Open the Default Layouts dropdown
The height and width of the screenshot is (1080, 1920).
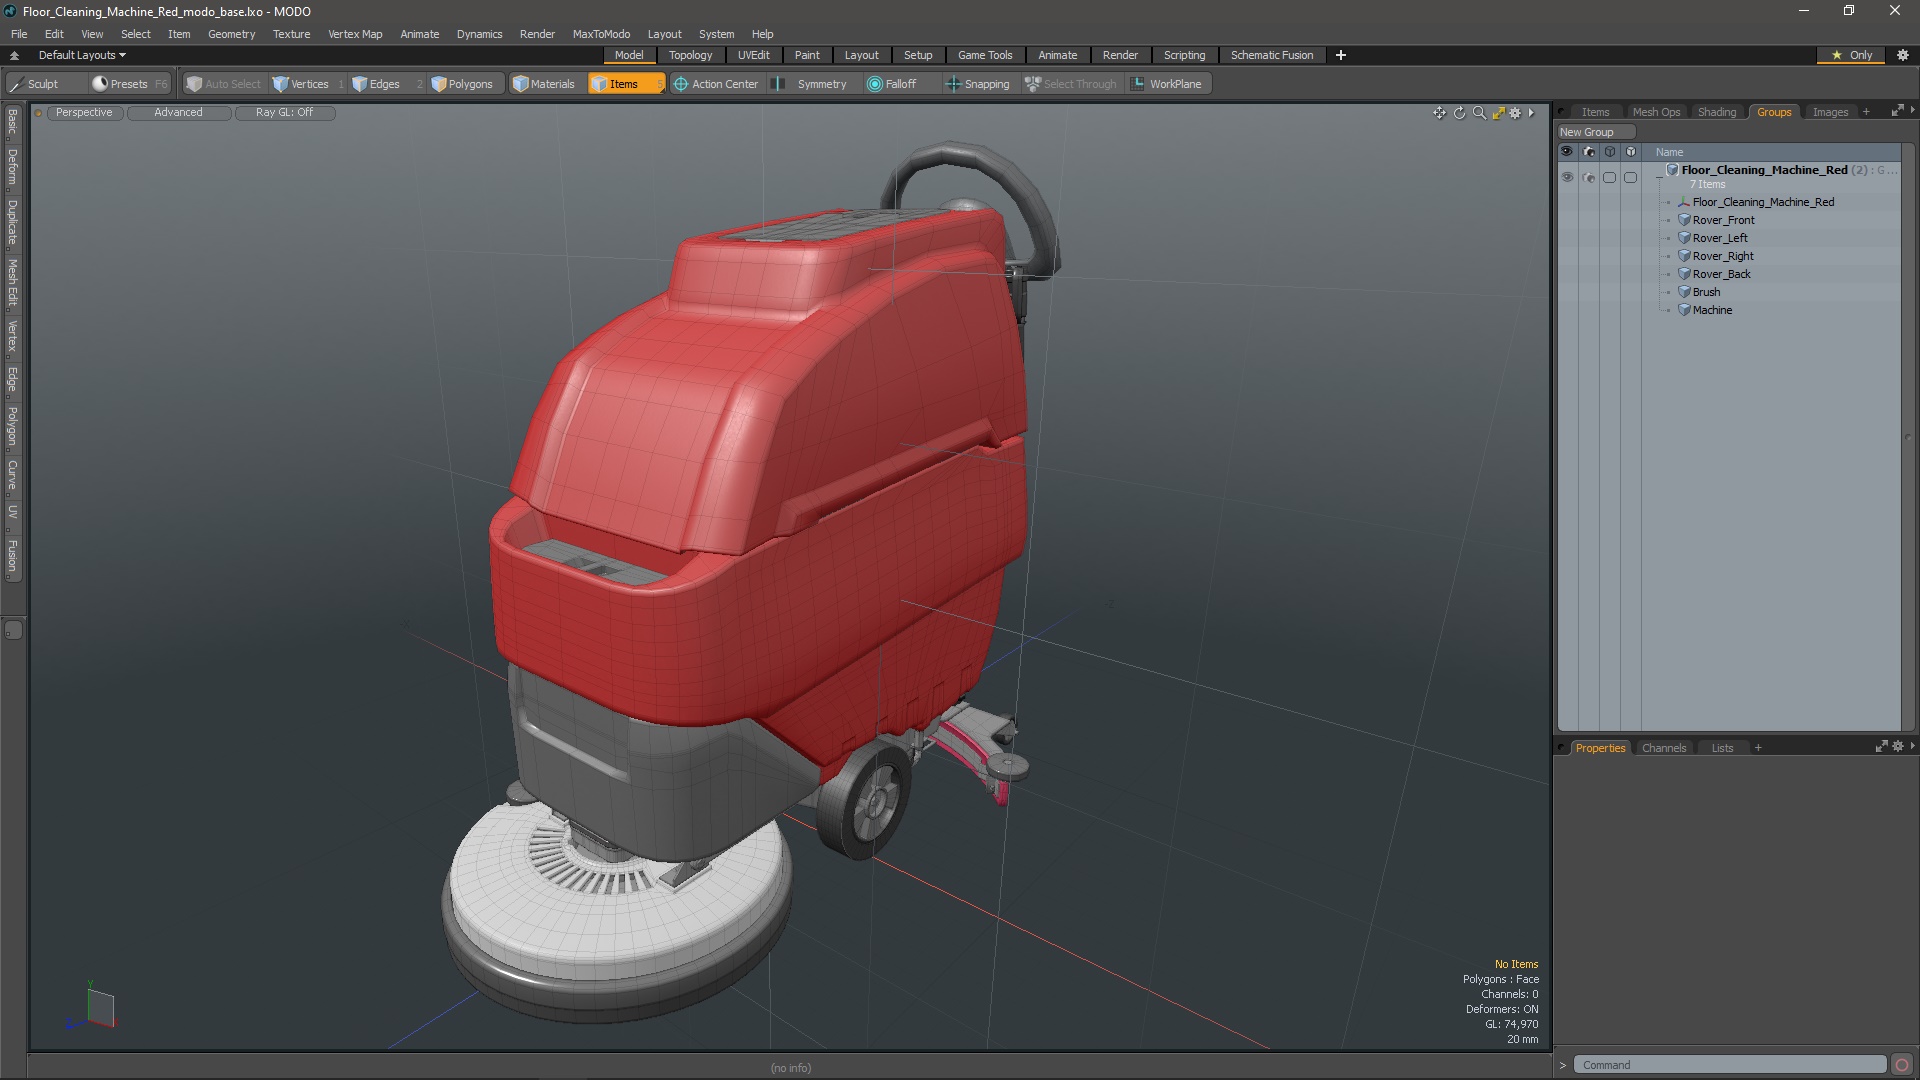tap(82, 55)
